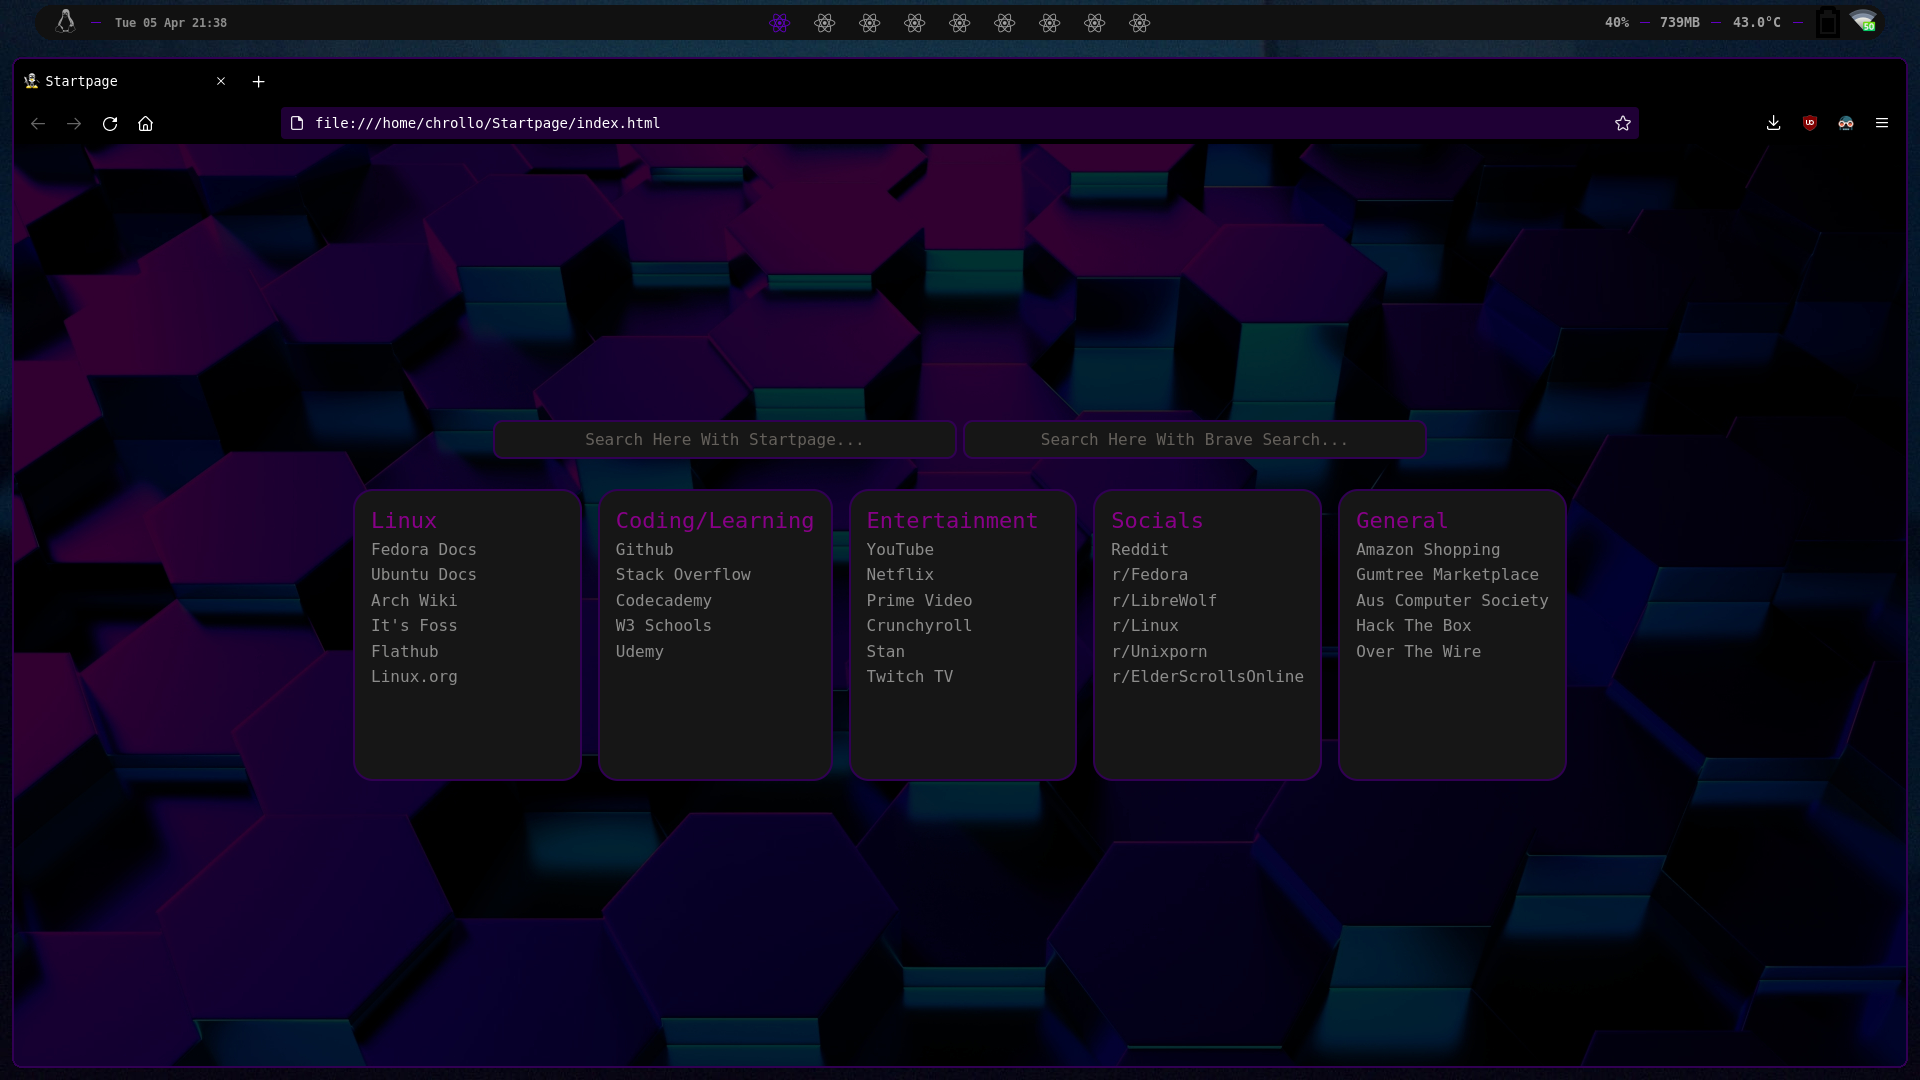This screenshot has width=1920, height=1080.
Task: Open the Ubuntu Docs link
Action: [424, 575]
